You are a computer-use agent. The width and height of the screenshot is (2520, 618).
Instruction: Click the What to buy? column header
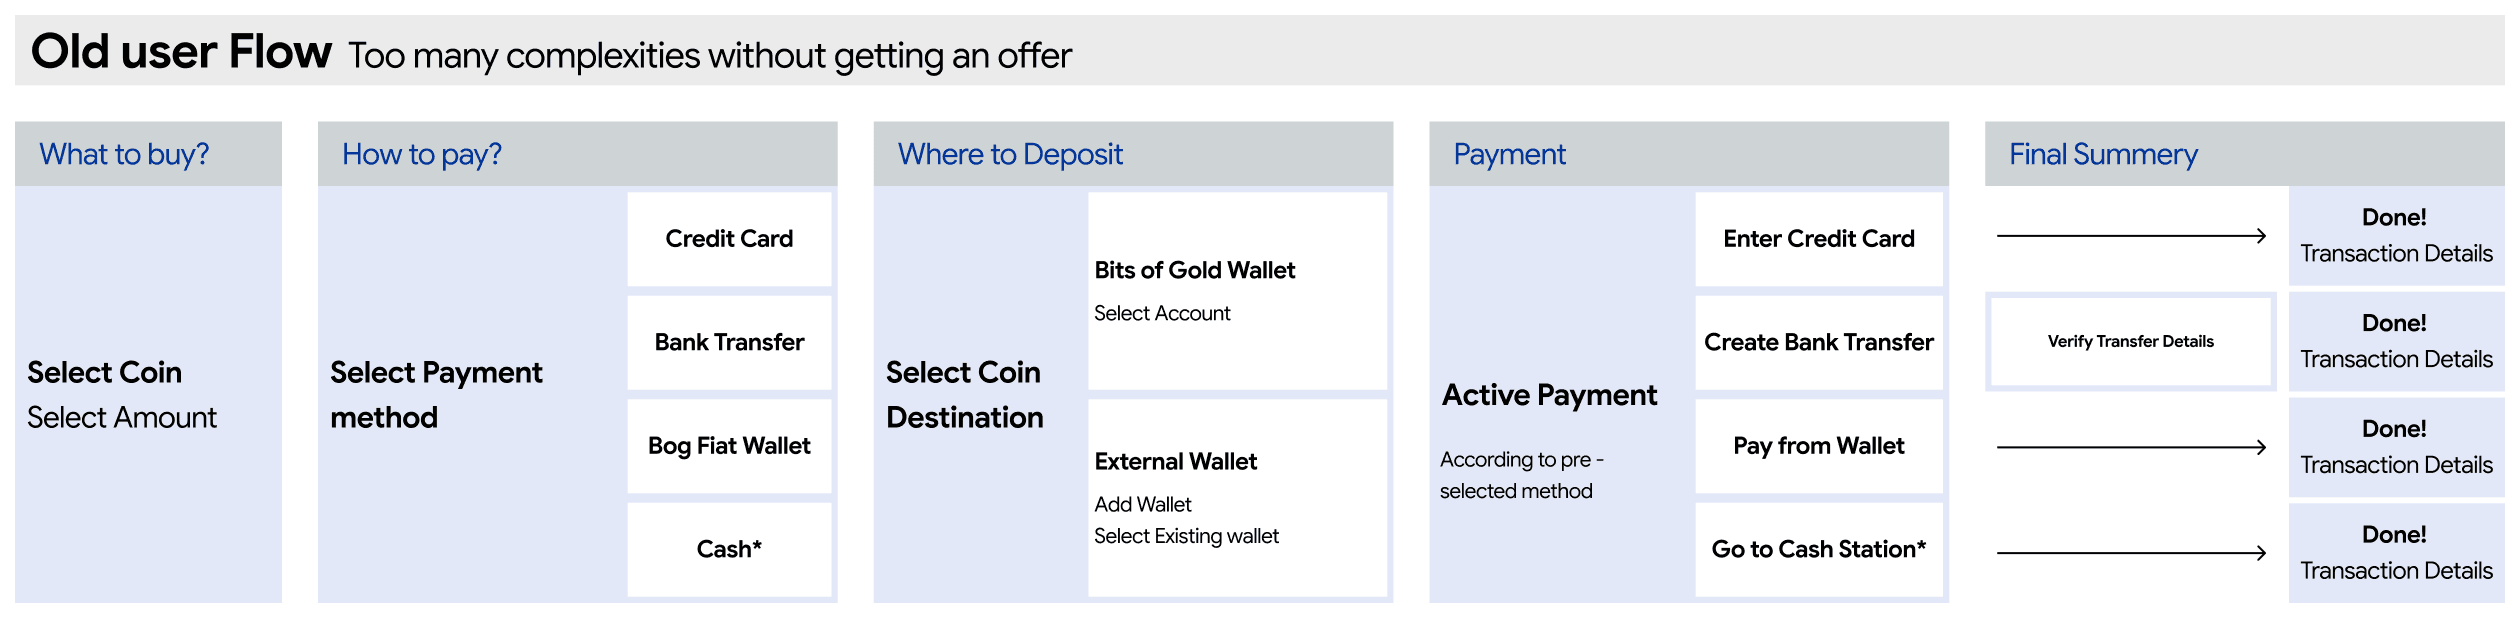(x=149, y=155)
